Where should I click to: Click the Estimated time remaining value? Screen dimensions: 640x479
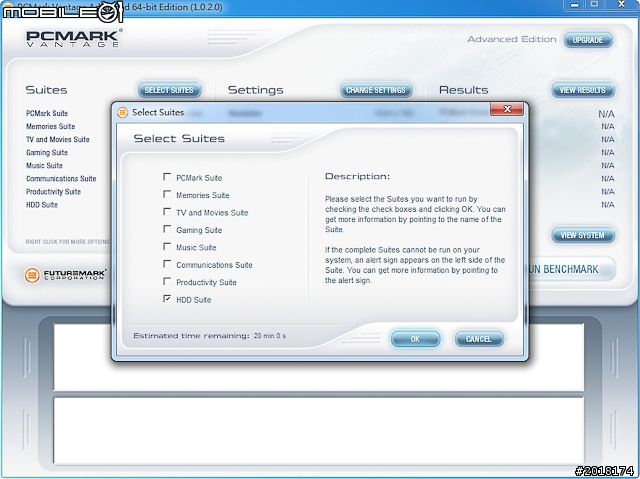click(269, 336)
